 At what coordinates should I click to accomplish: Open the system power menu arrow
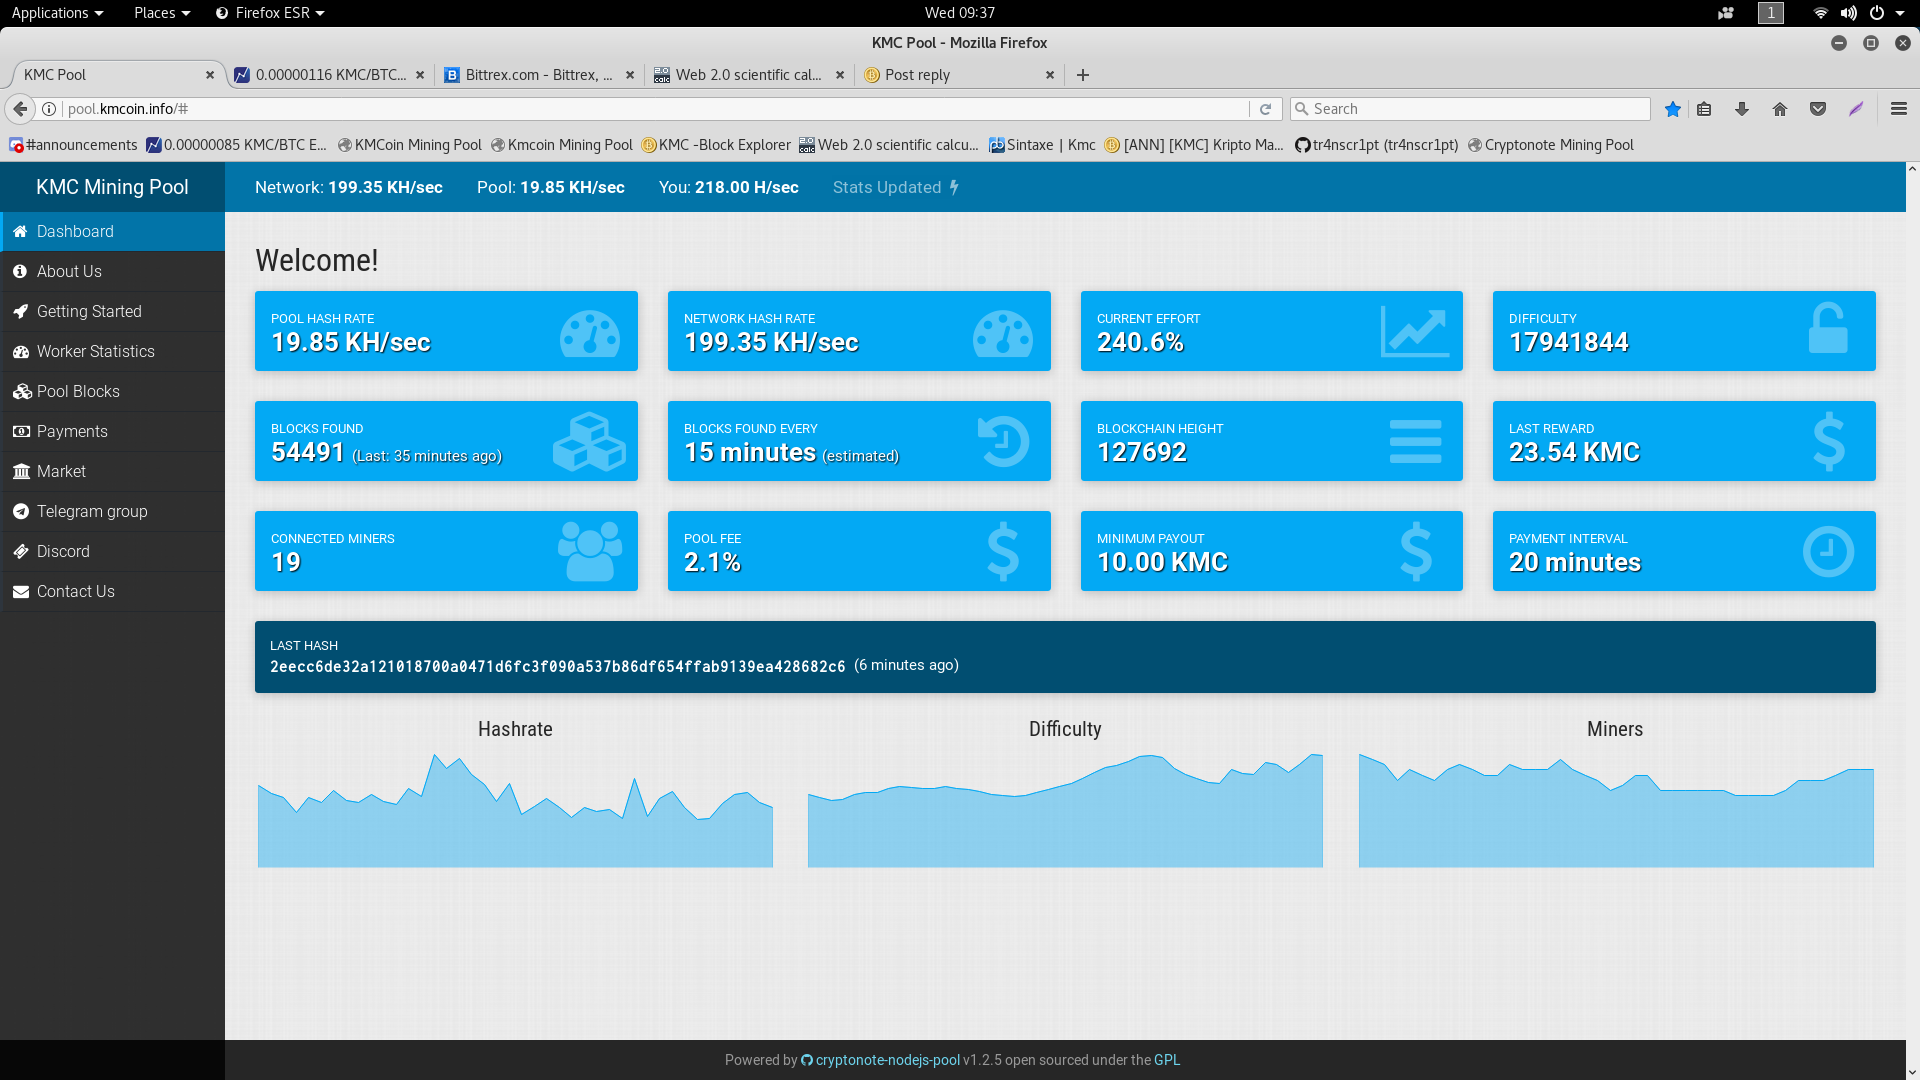point(1900,13)
